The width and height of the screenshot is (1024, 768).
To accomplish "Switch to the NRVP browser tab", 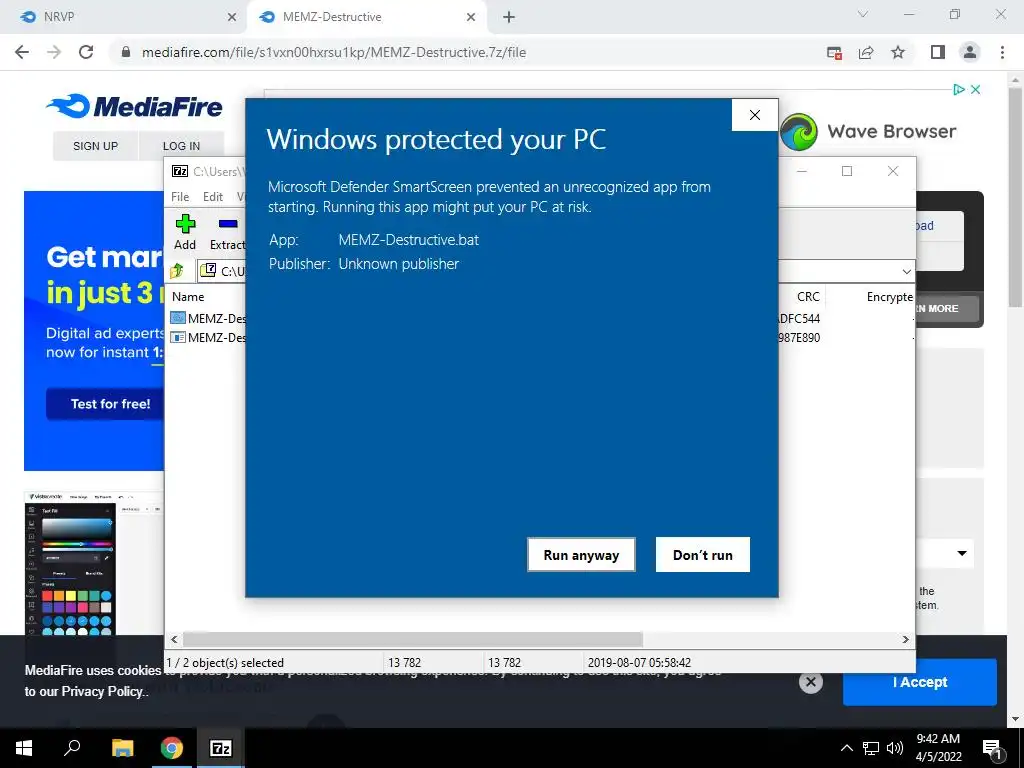I will [124, 17].
